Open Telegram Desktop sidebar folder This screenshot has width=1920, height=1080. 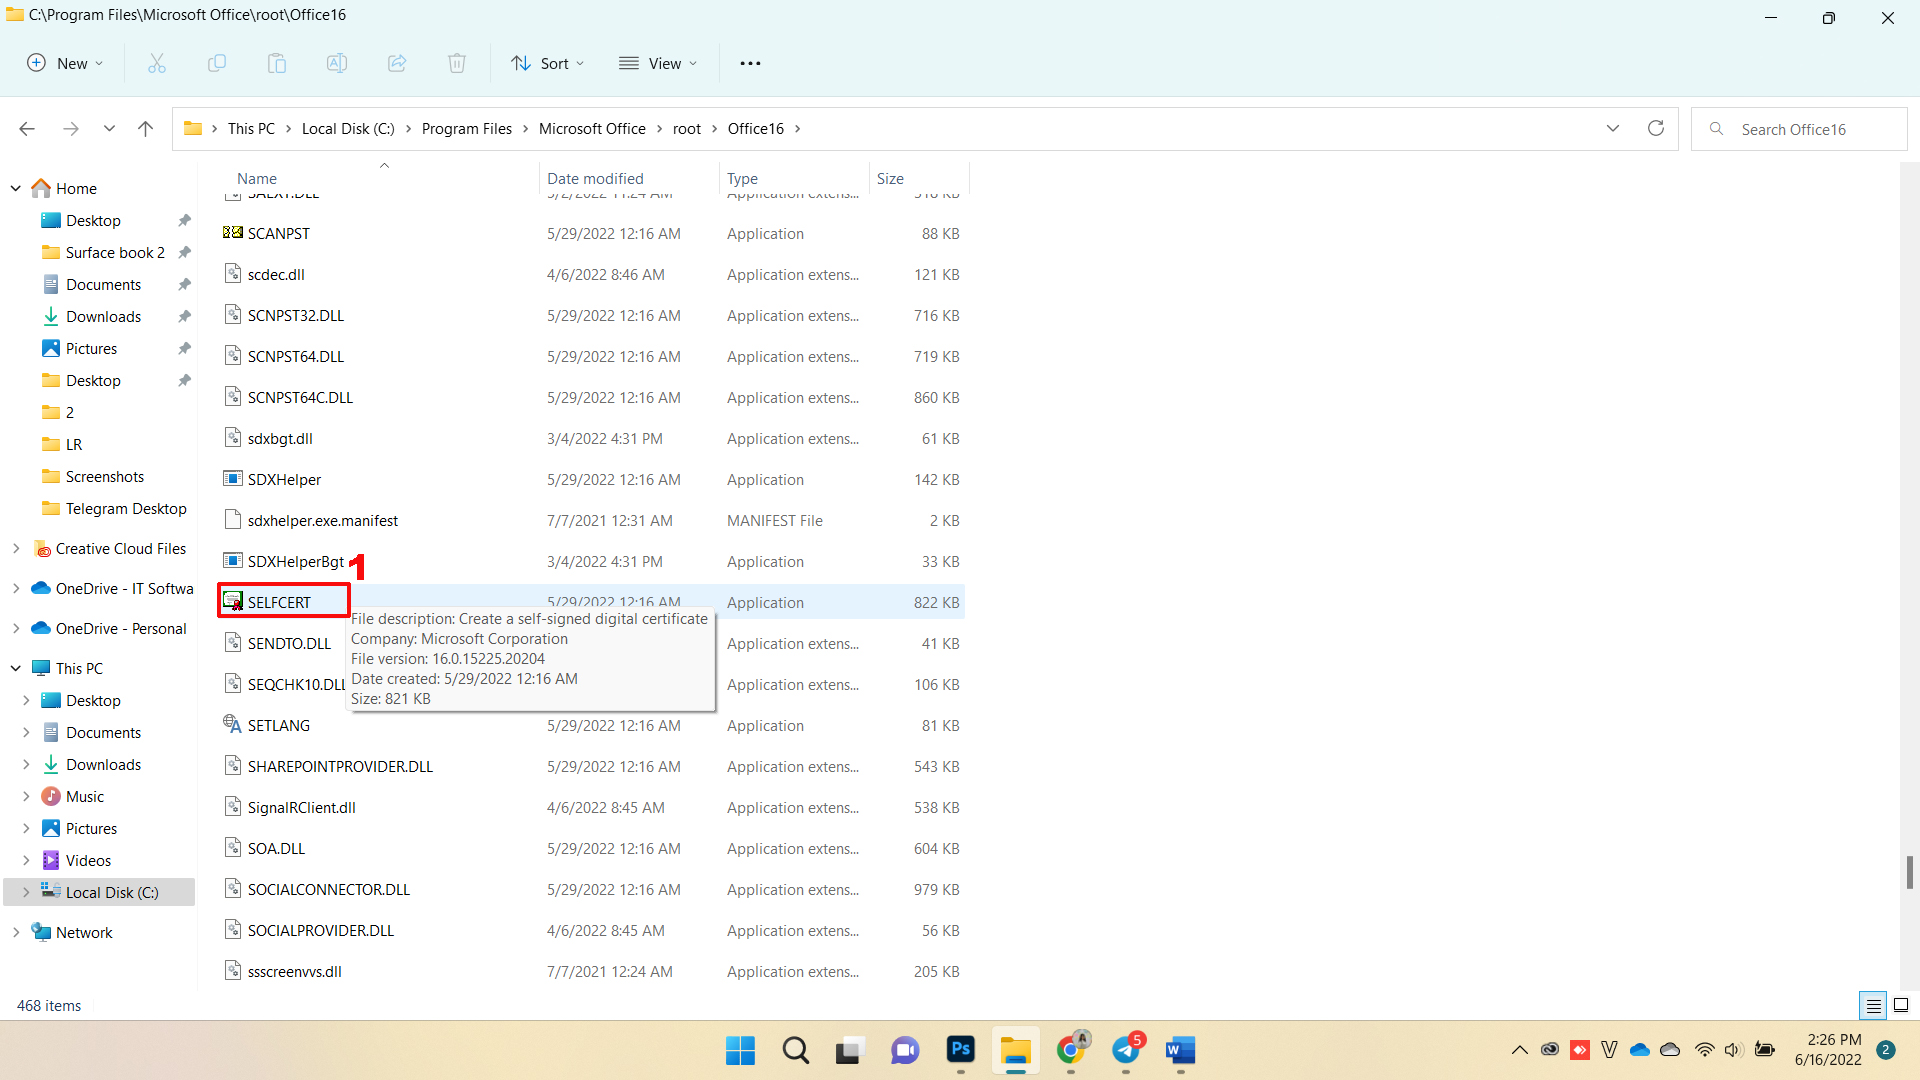[x=126, y=508]
